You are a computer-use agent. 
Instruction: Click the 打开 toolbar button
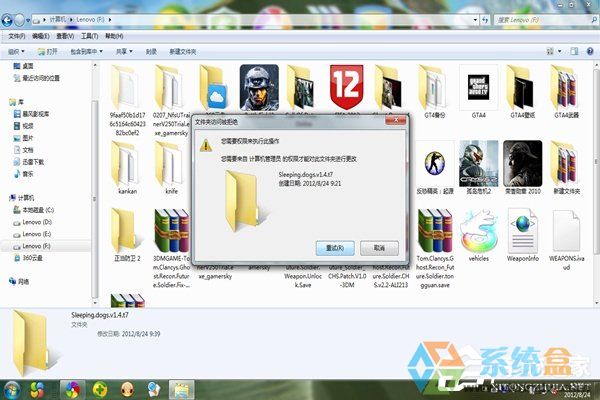pos(48,51)
